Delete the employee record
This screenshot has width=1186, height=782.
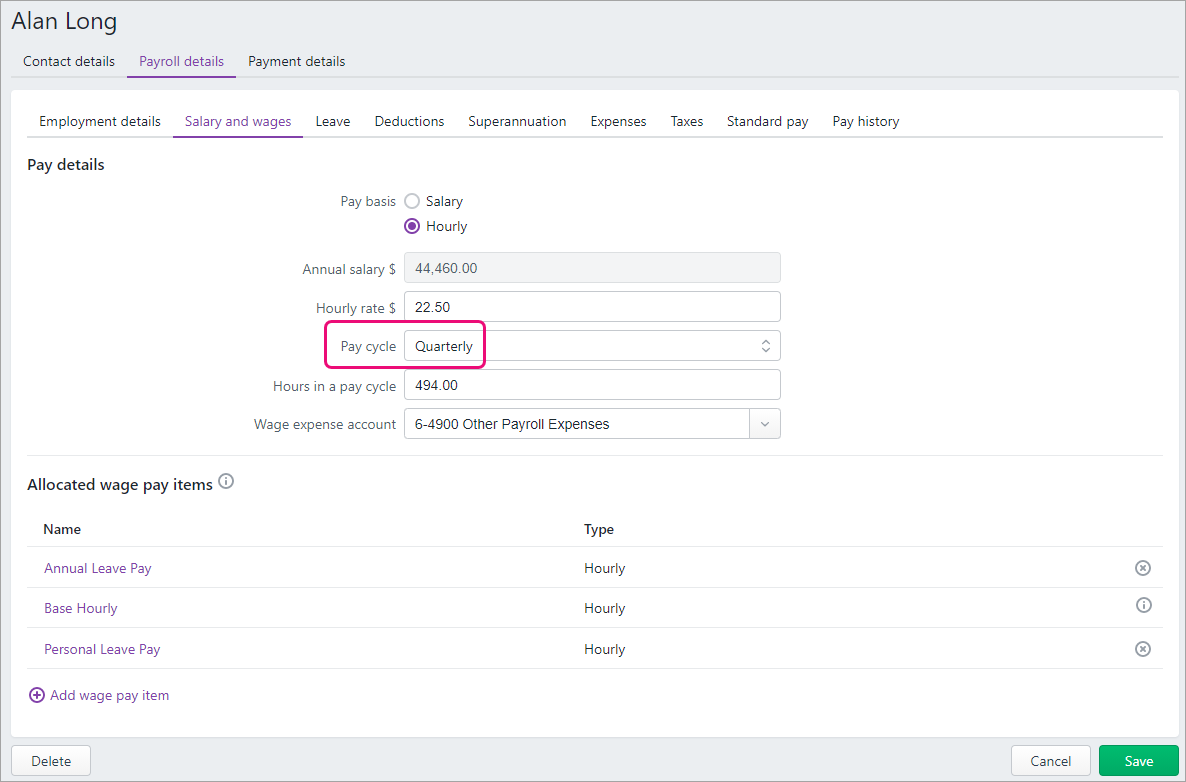[51, 761]
